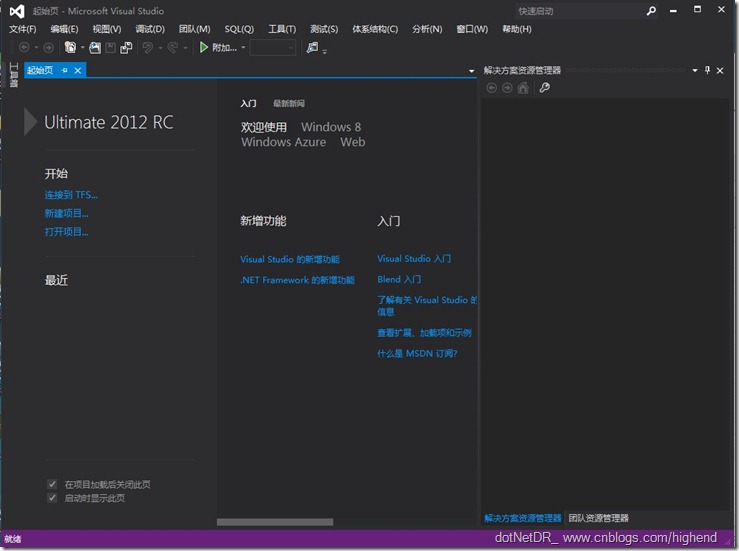Click the 新建项目... link

(66, 213)
